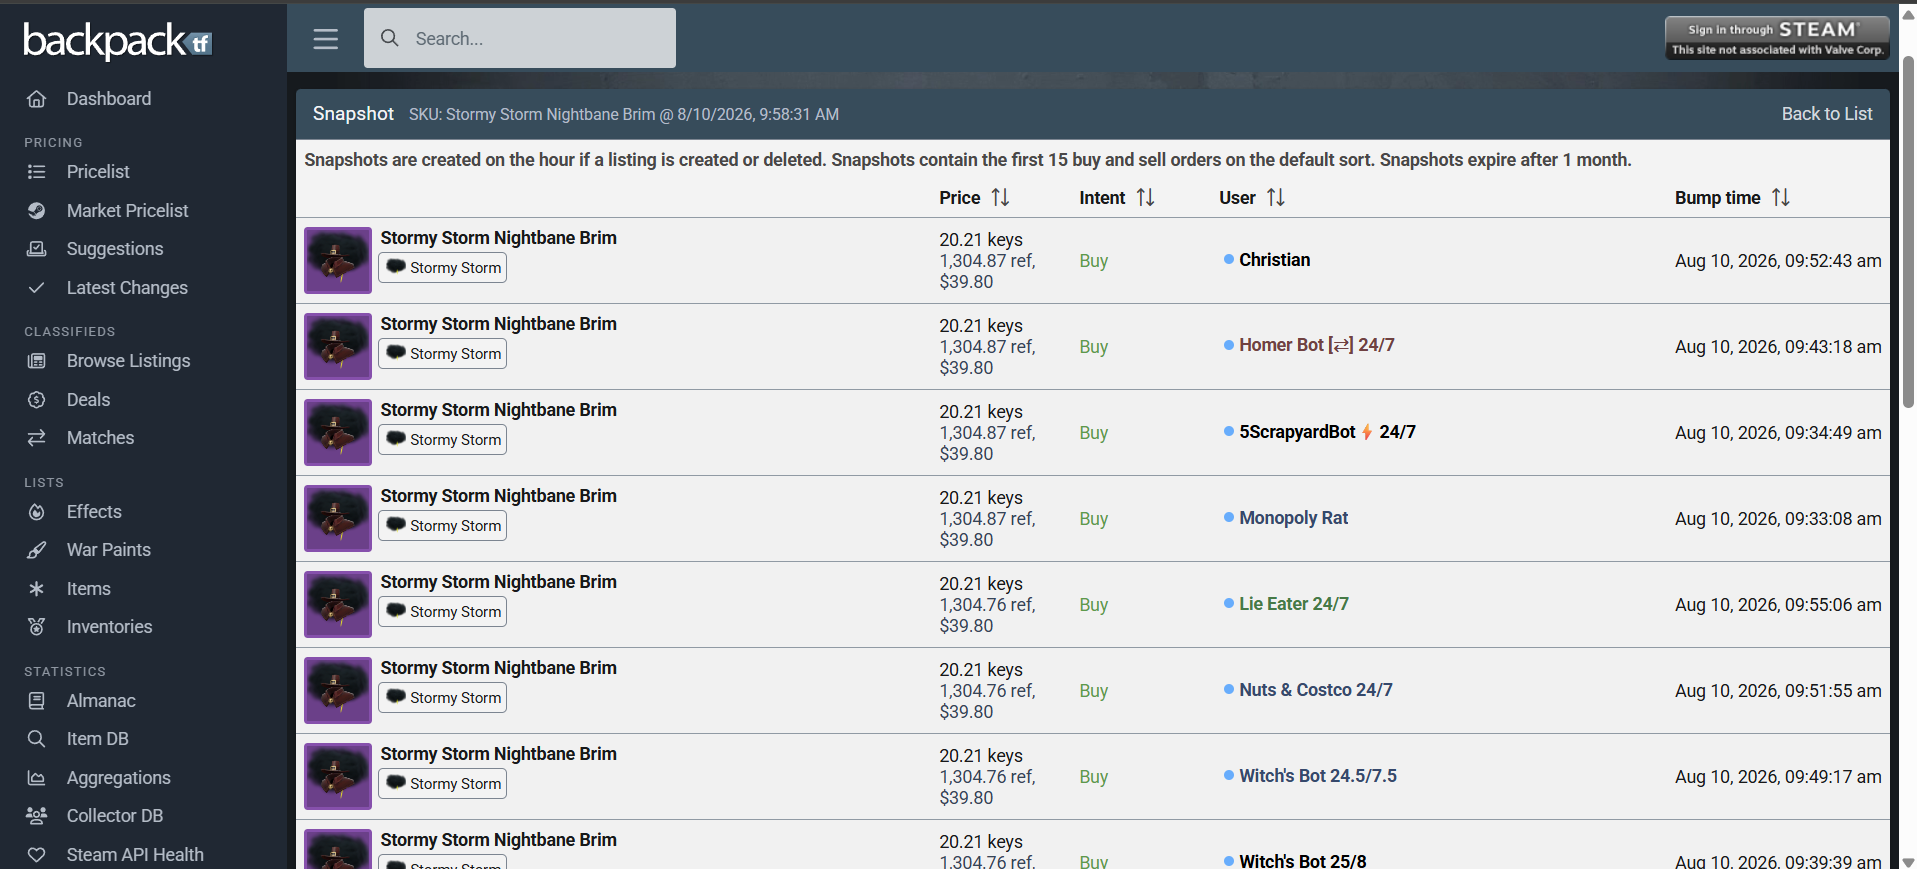Click scrollbar down arrow
This screenshot has height=869, width=1917.
pyautogui.click(x=1908, y=861)
